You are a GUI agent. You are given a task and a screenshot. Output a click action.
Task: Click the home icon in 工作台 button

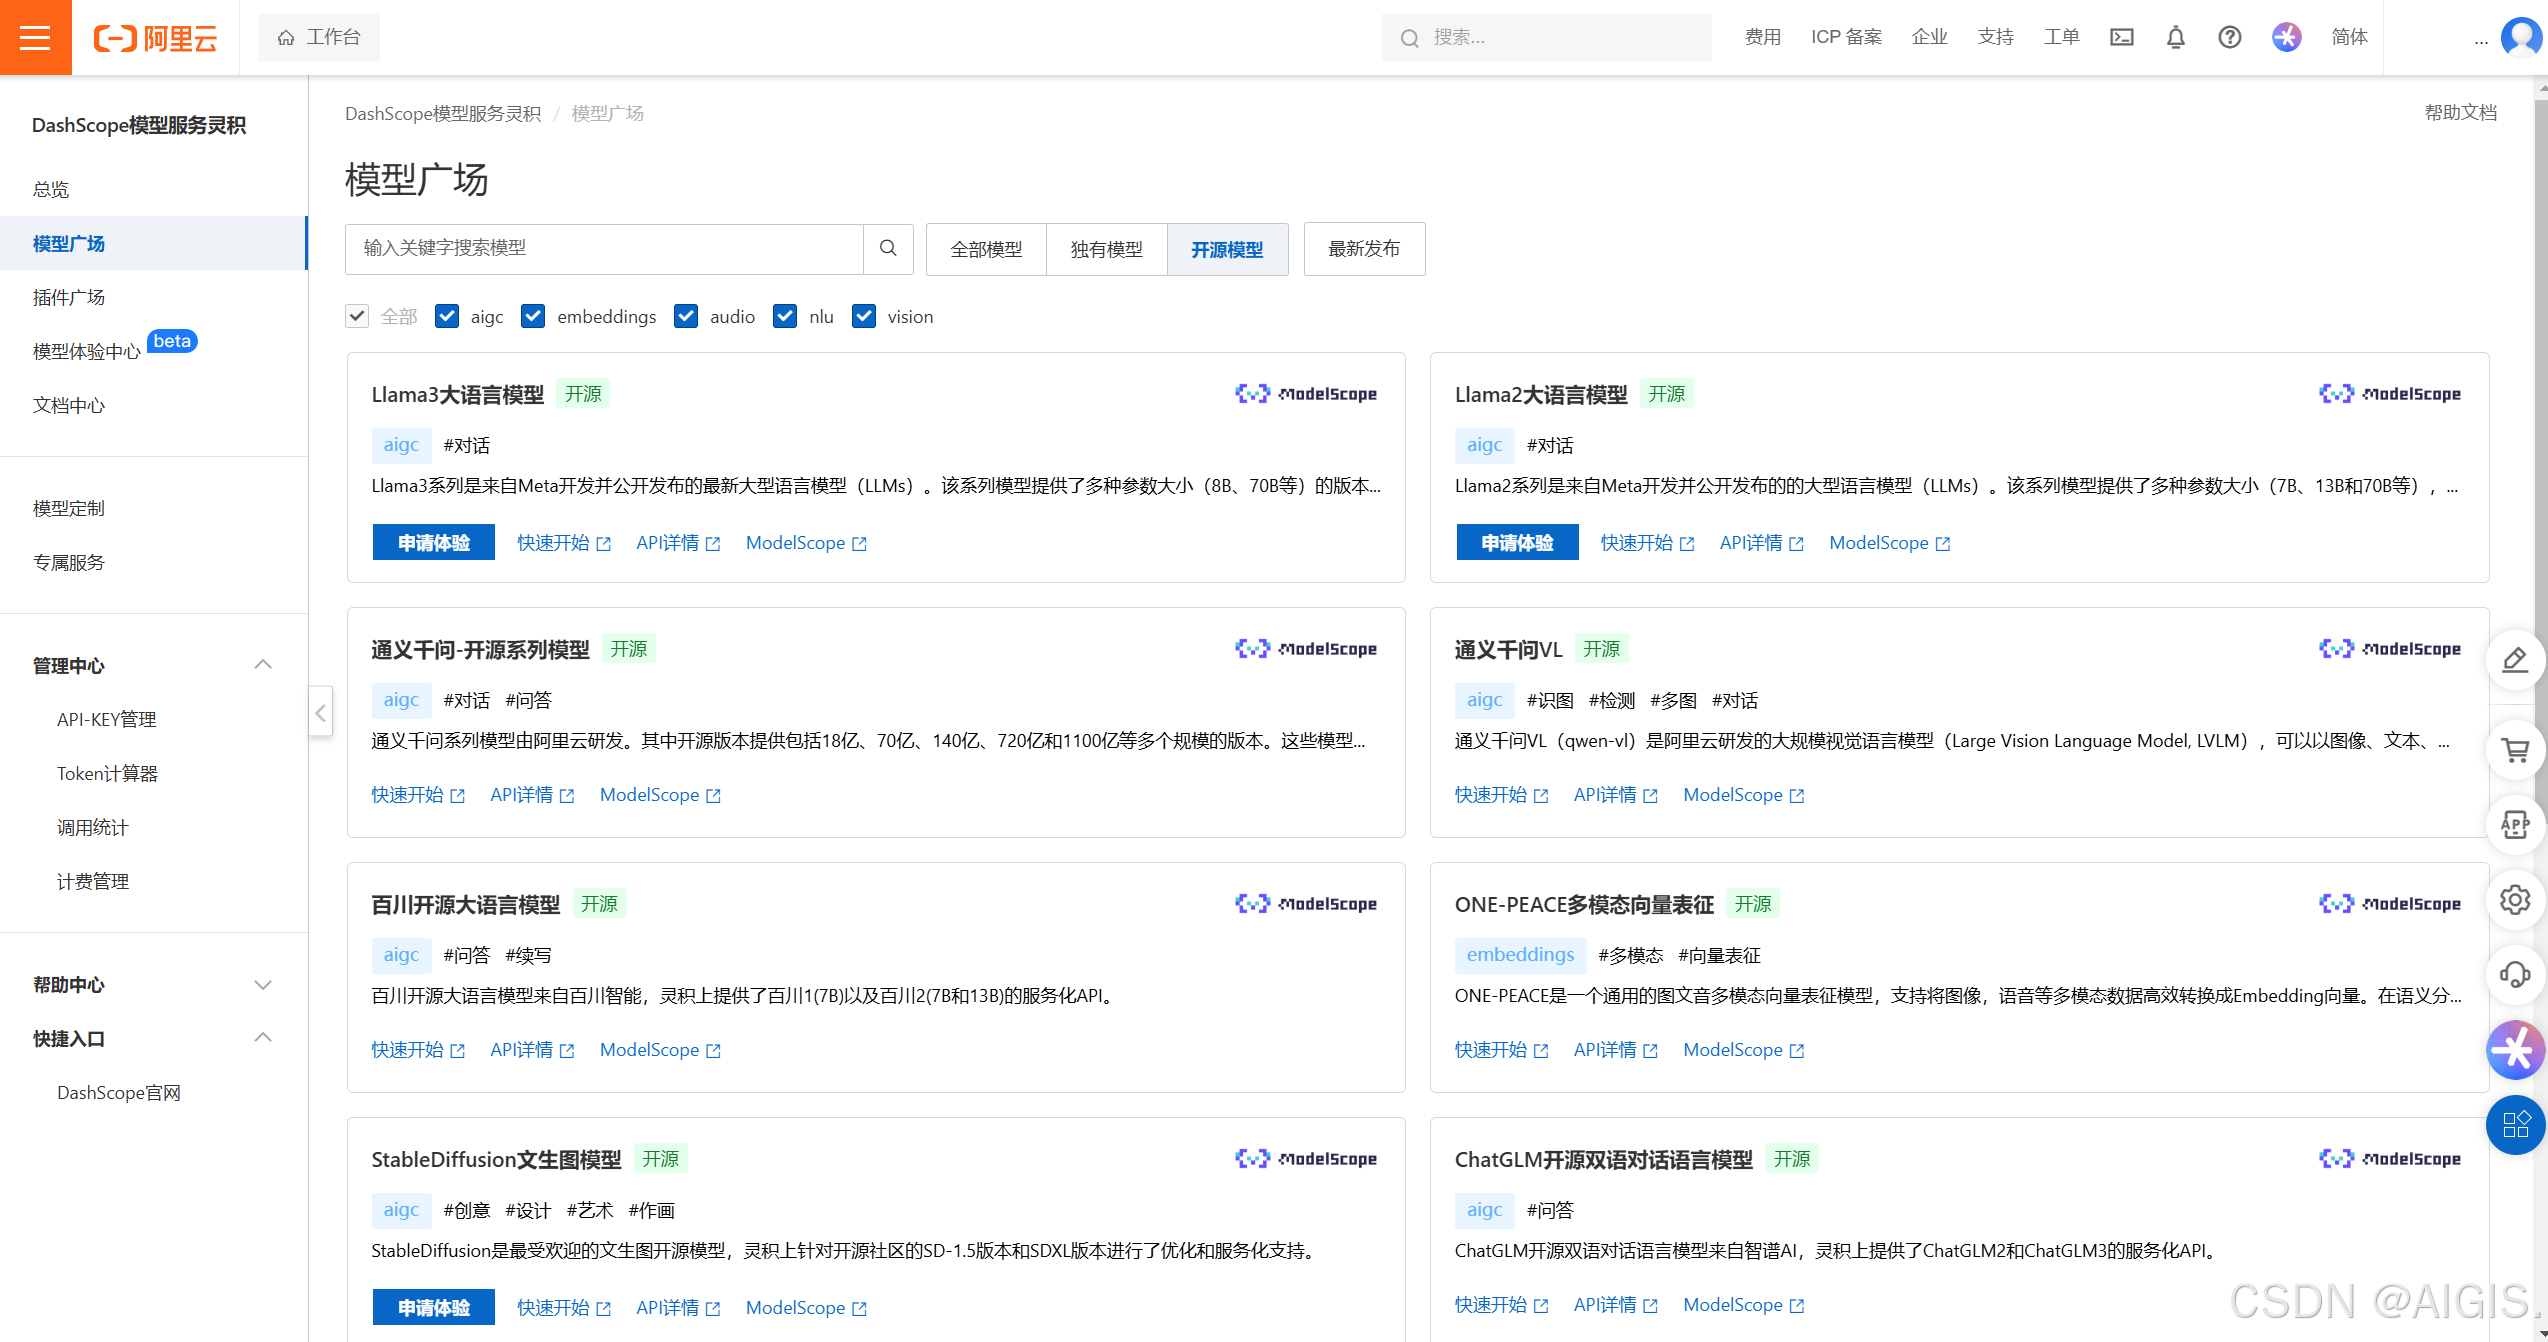click(286, 38)
